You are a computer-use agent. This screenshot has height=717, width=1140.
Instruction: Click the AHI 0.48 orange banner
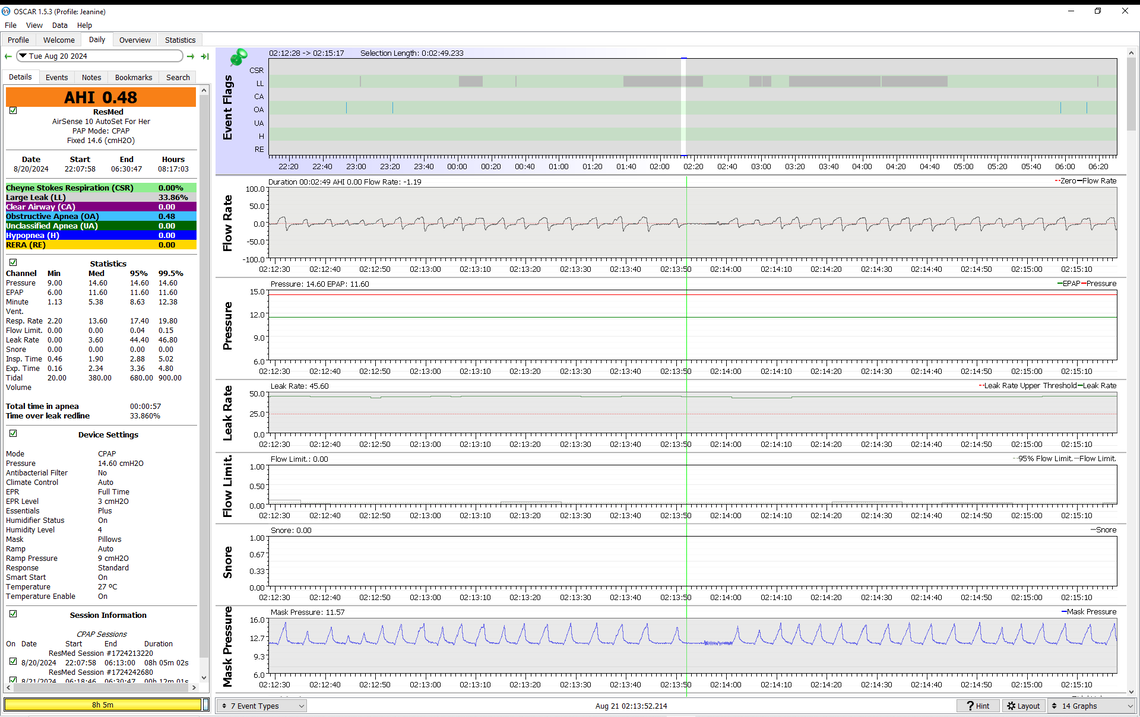(101, 97)
